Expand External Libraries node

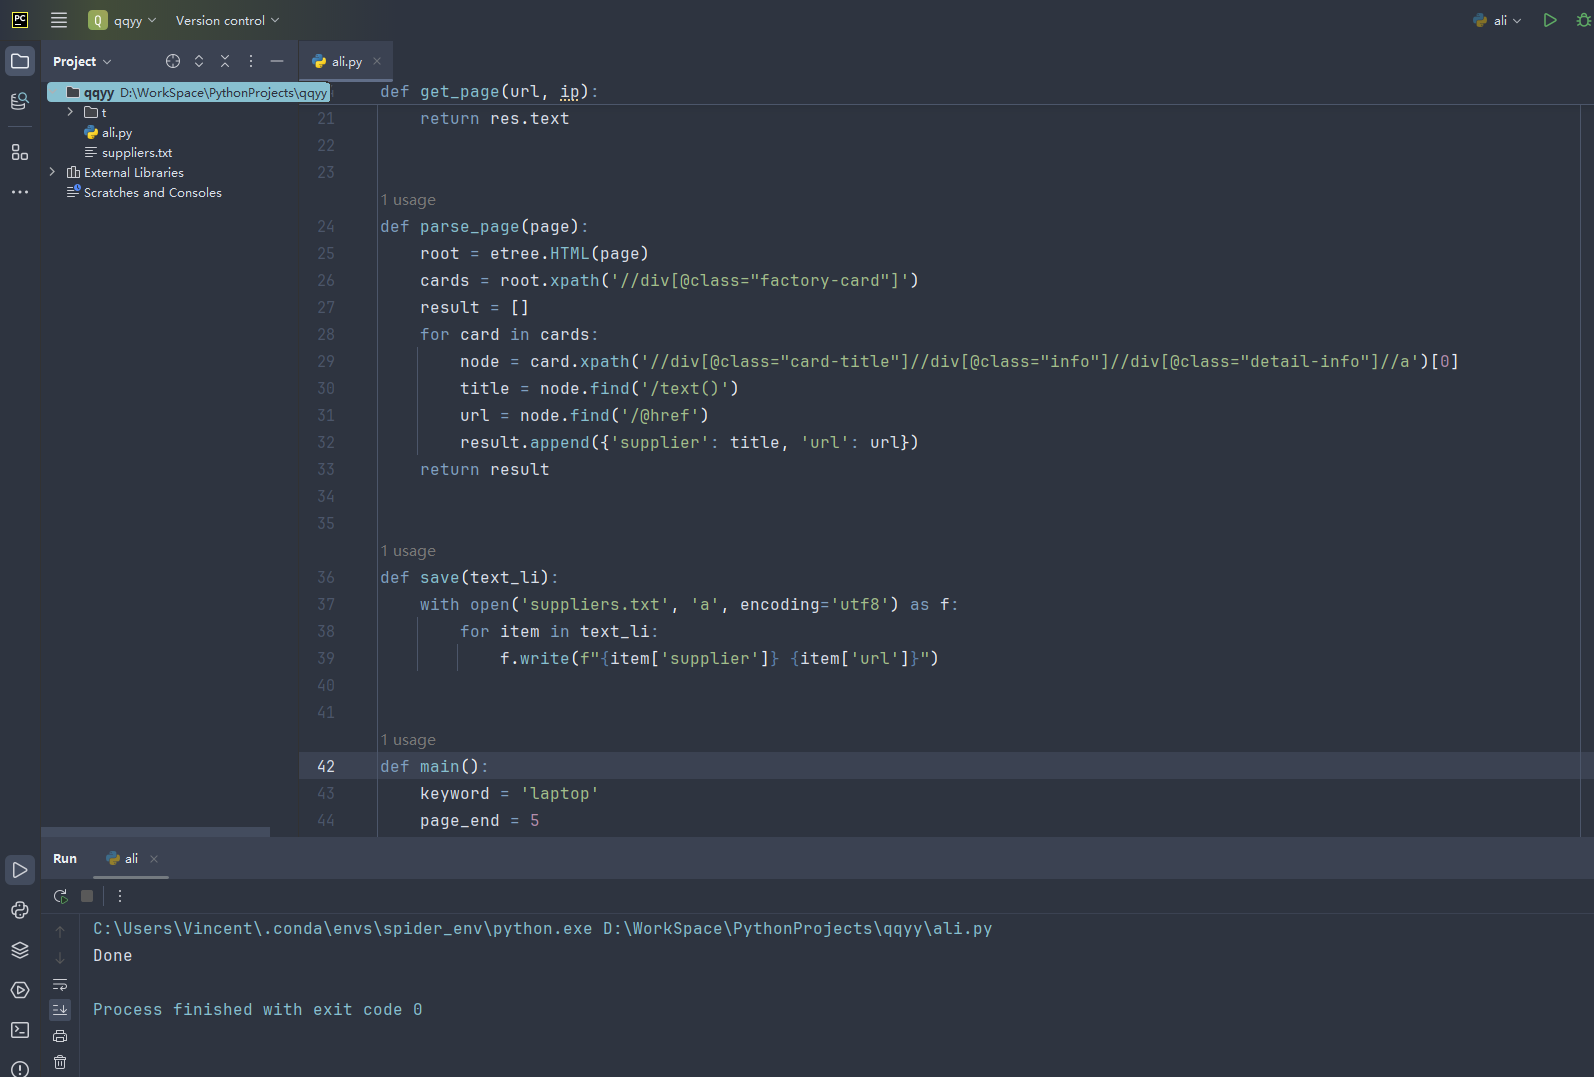coord(52,172)
